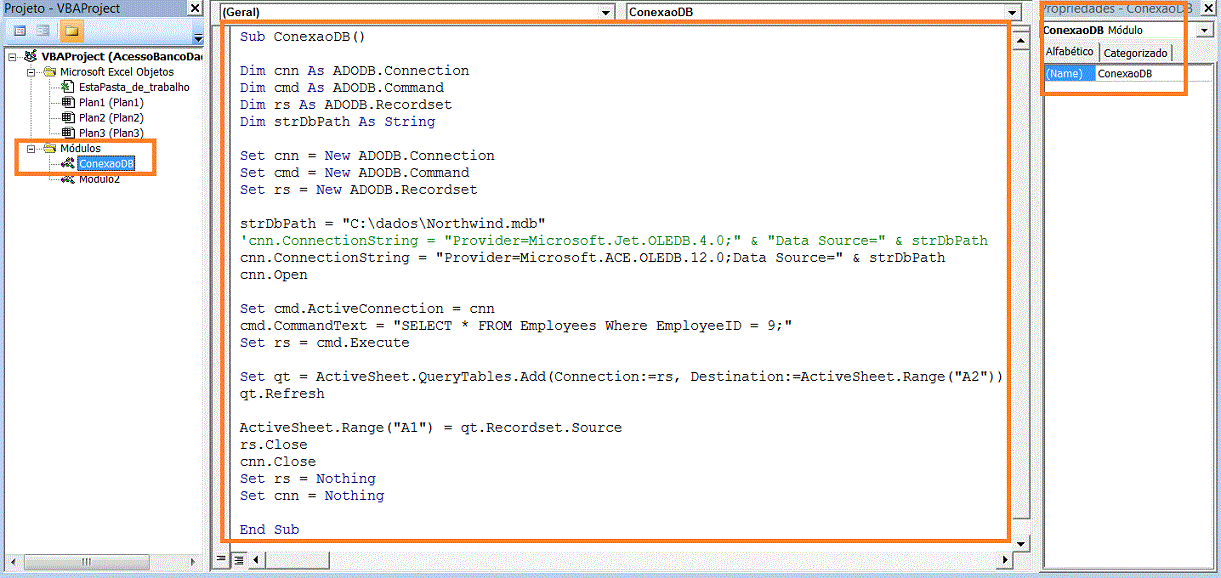Select Plan1 (Plan1) sheet object

(x=111, y=102)
